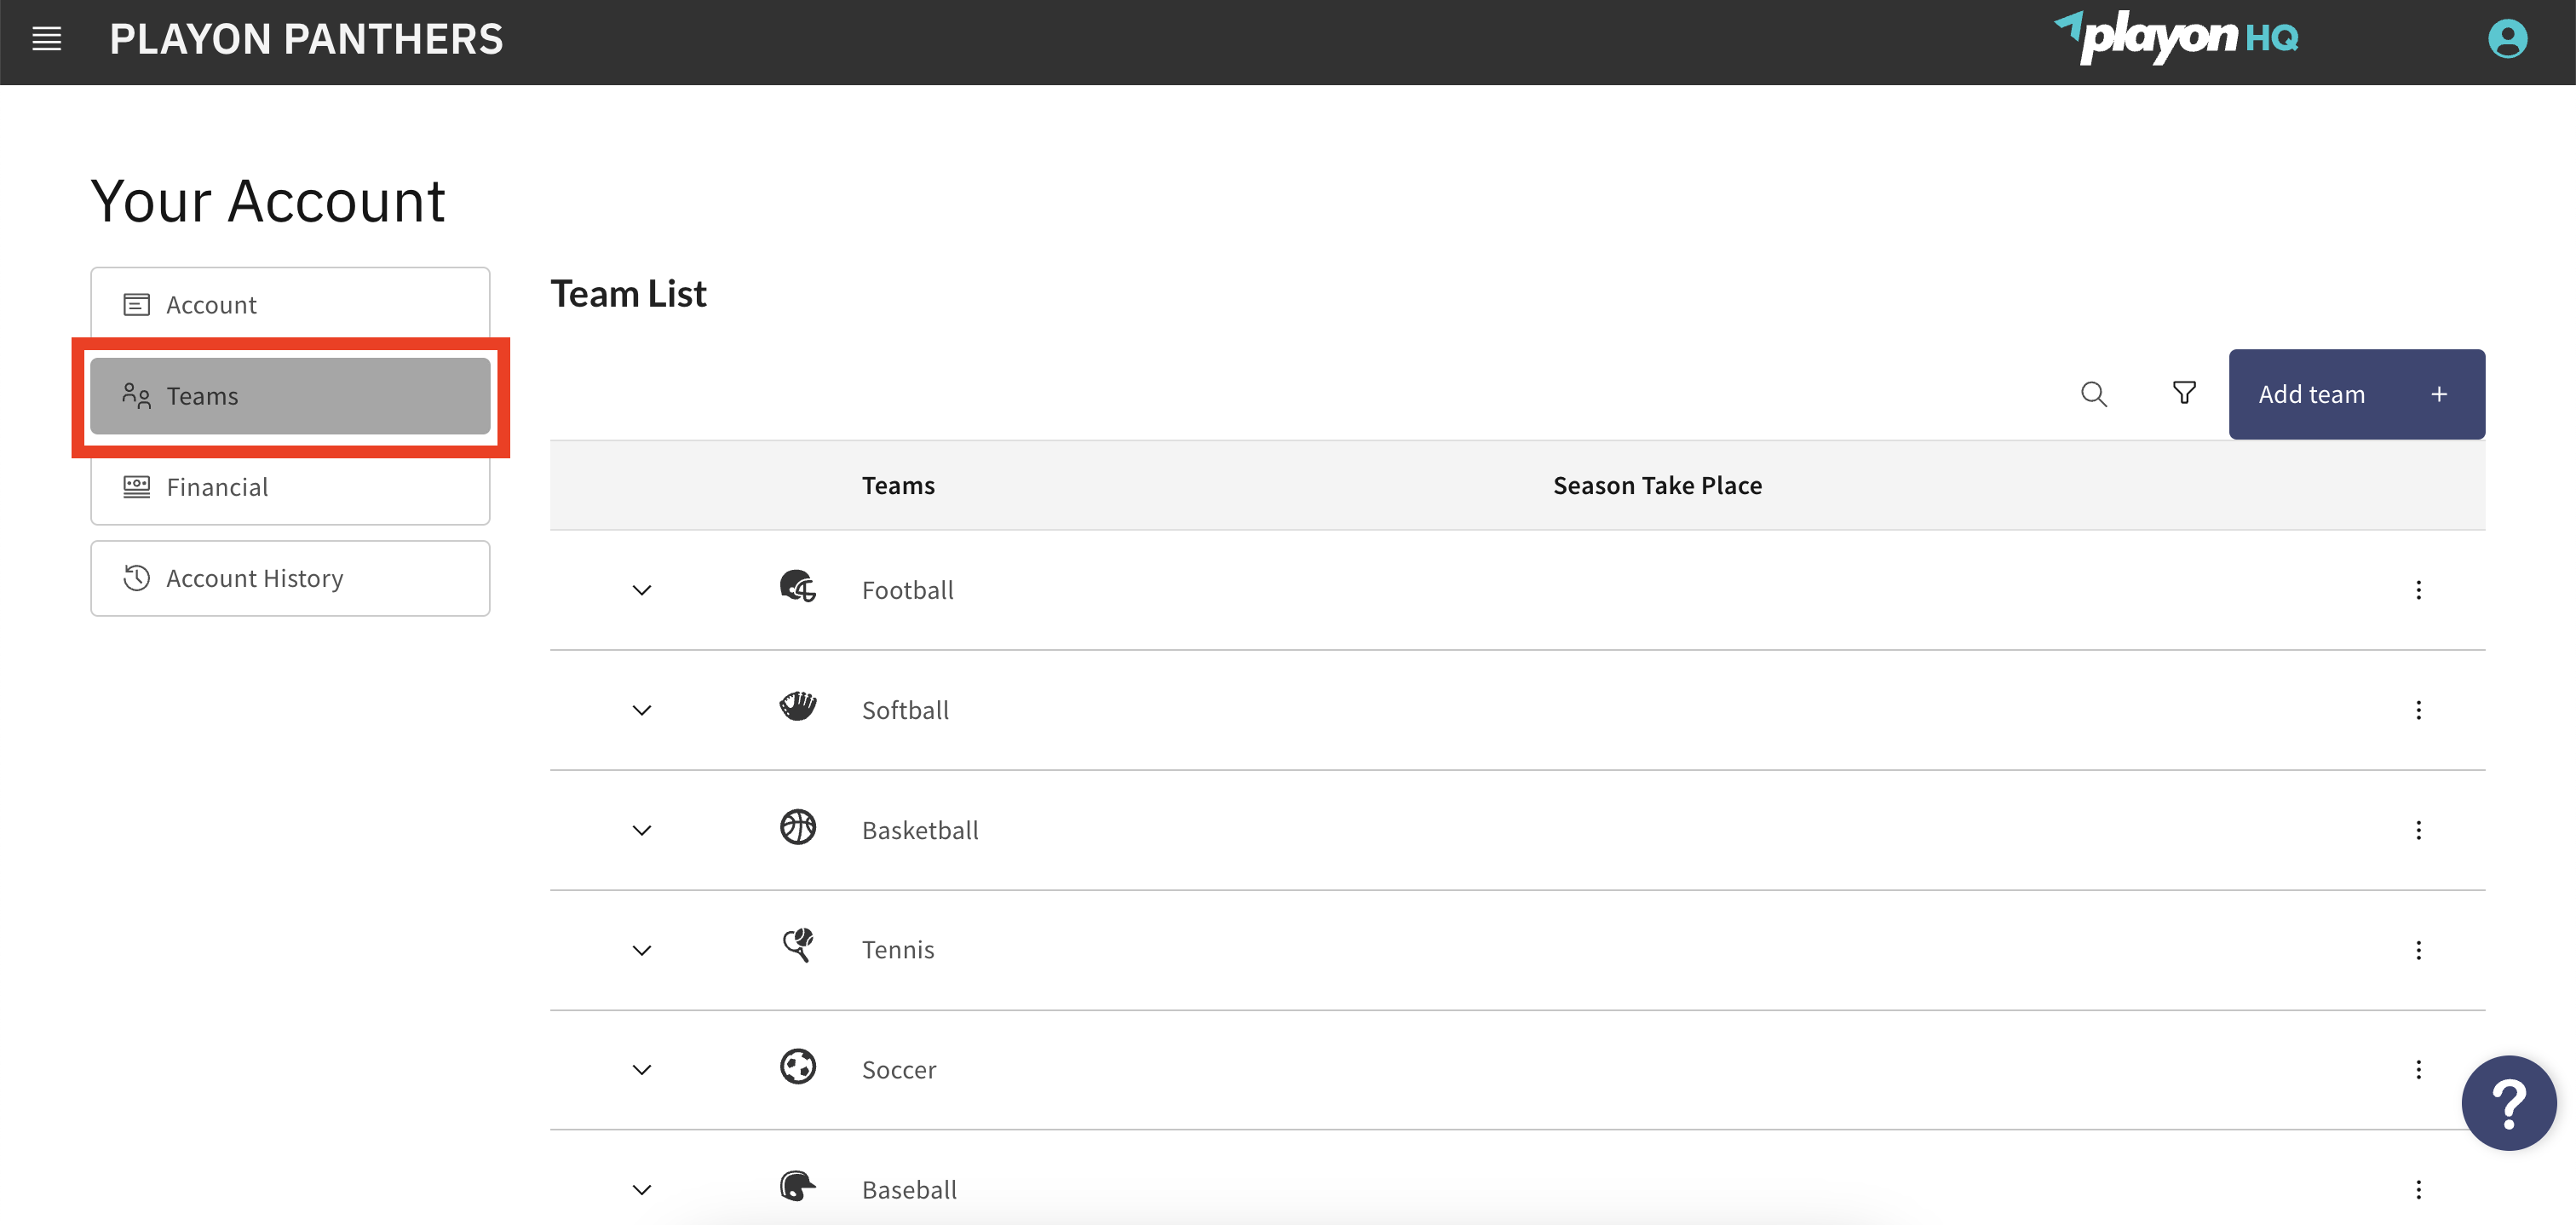Click the user profile avatar icon
2576x1225 pixels.
(x=2507, y=40)
